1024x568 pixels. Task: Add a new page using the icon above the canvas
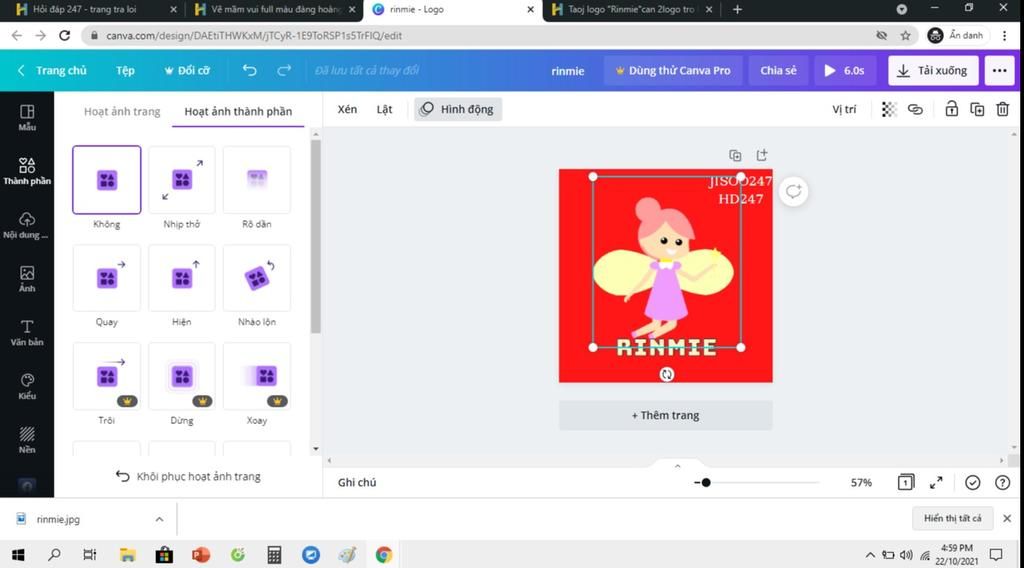tap(761, 155)
